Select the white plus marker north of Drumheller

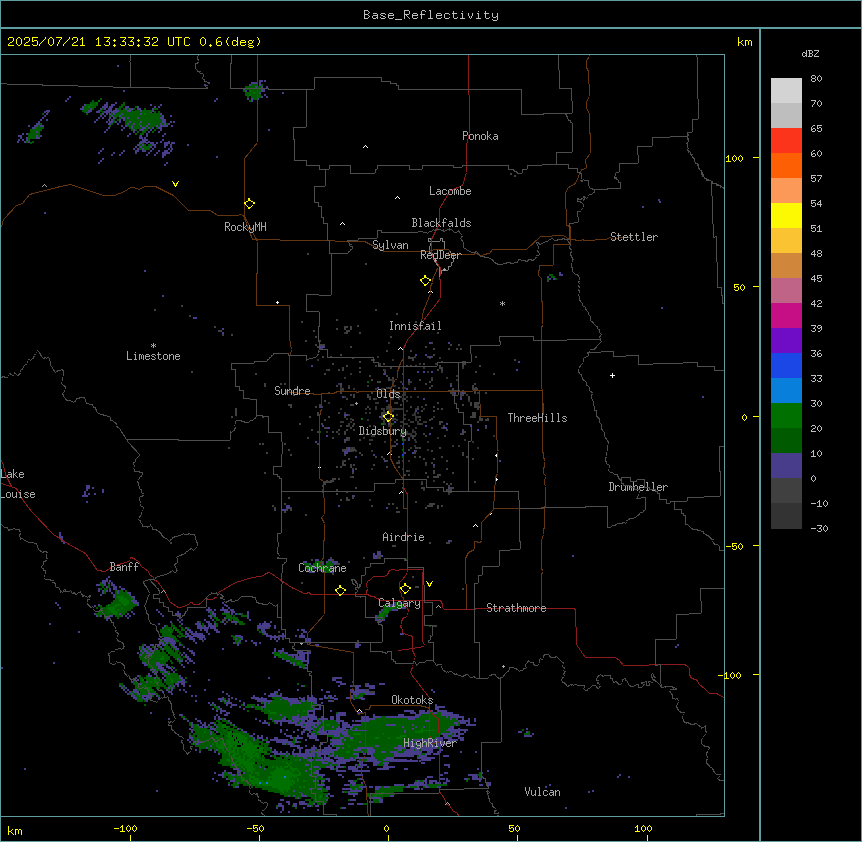tap(612, 375)
